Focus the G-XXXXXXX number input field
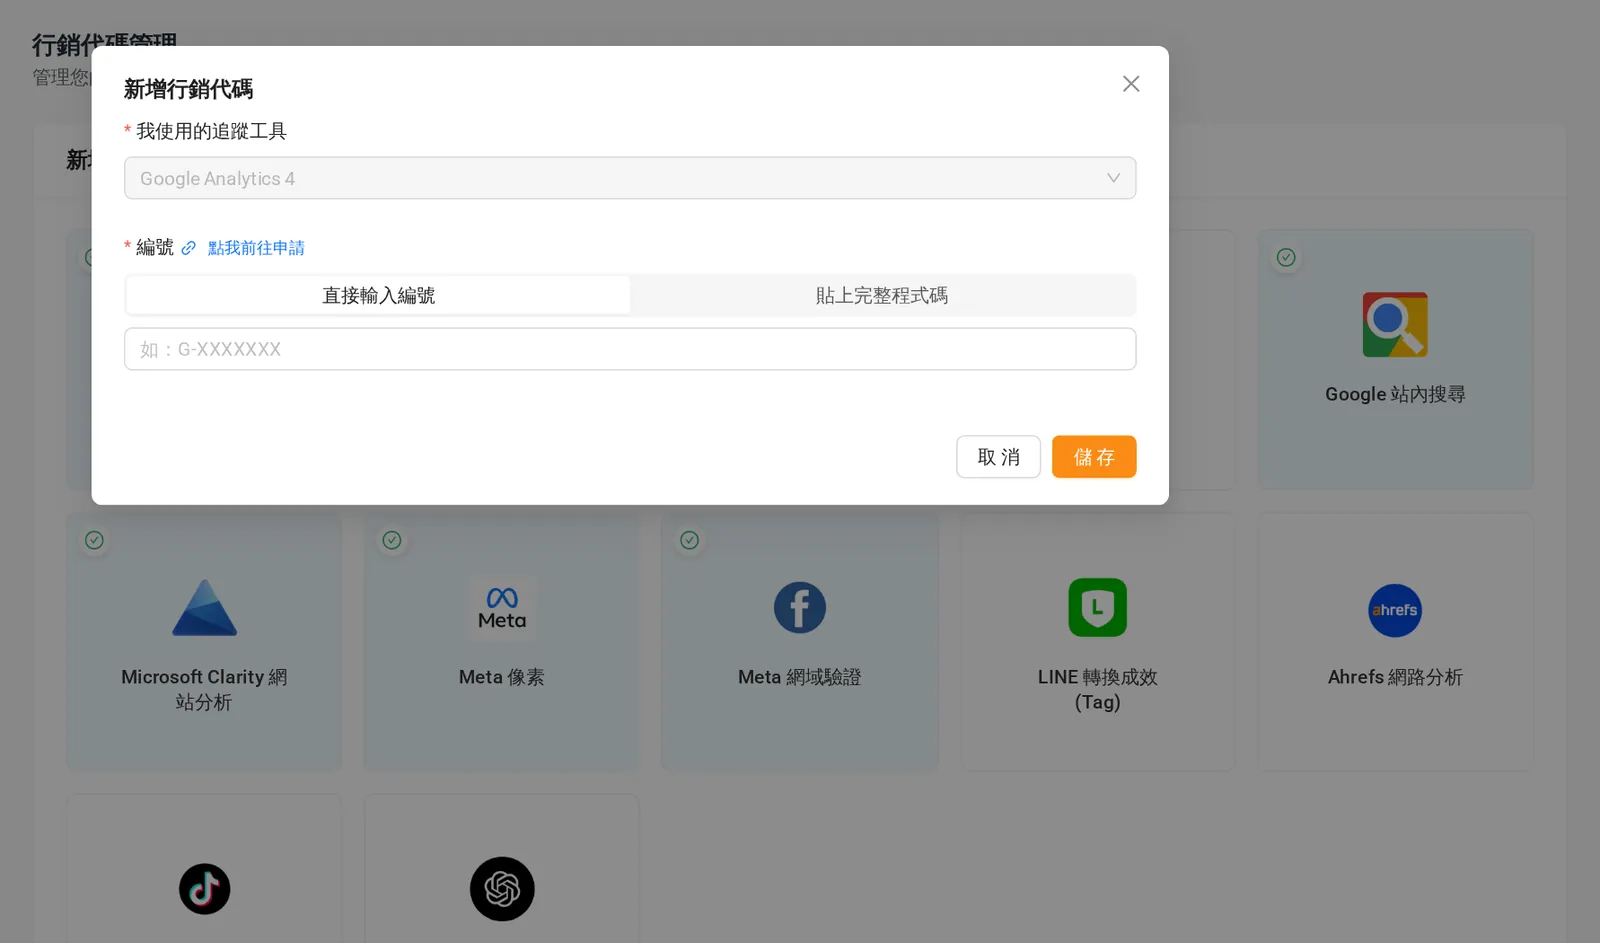The image size is (1600, 943). pos(630,349)
